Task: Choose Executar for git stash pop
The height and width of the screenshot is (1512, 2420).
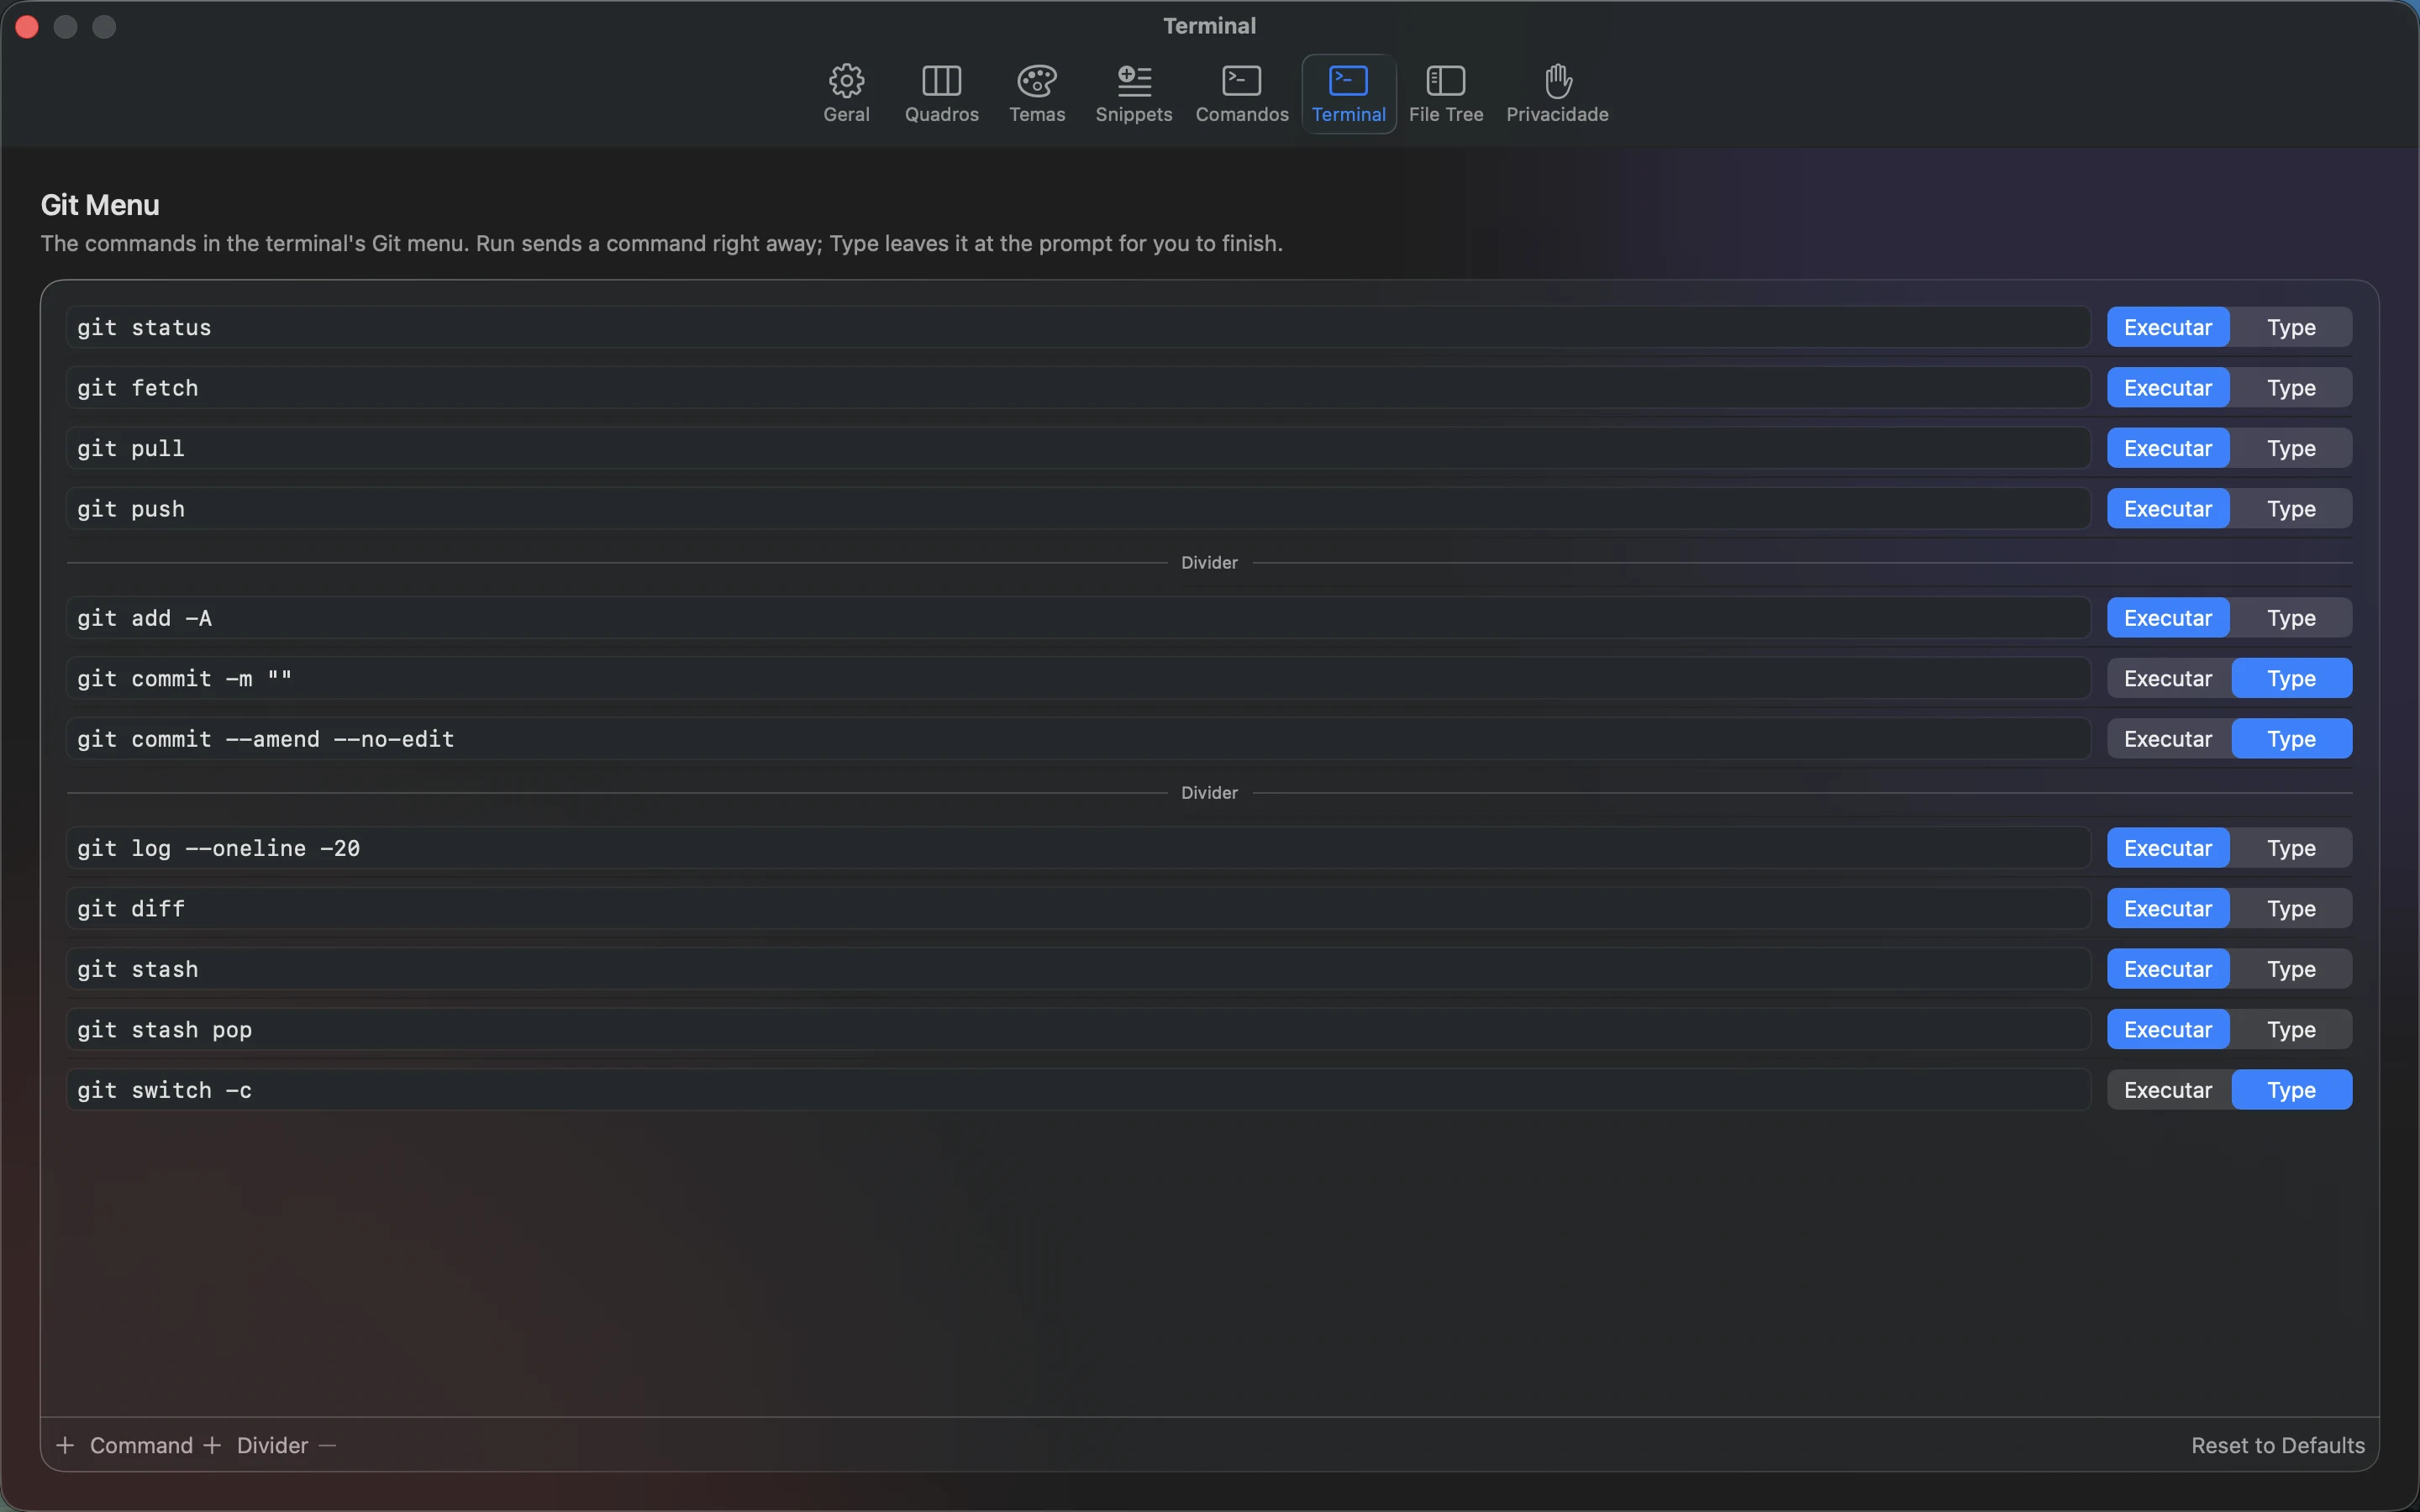Action: click(x=2167, y=1029)
